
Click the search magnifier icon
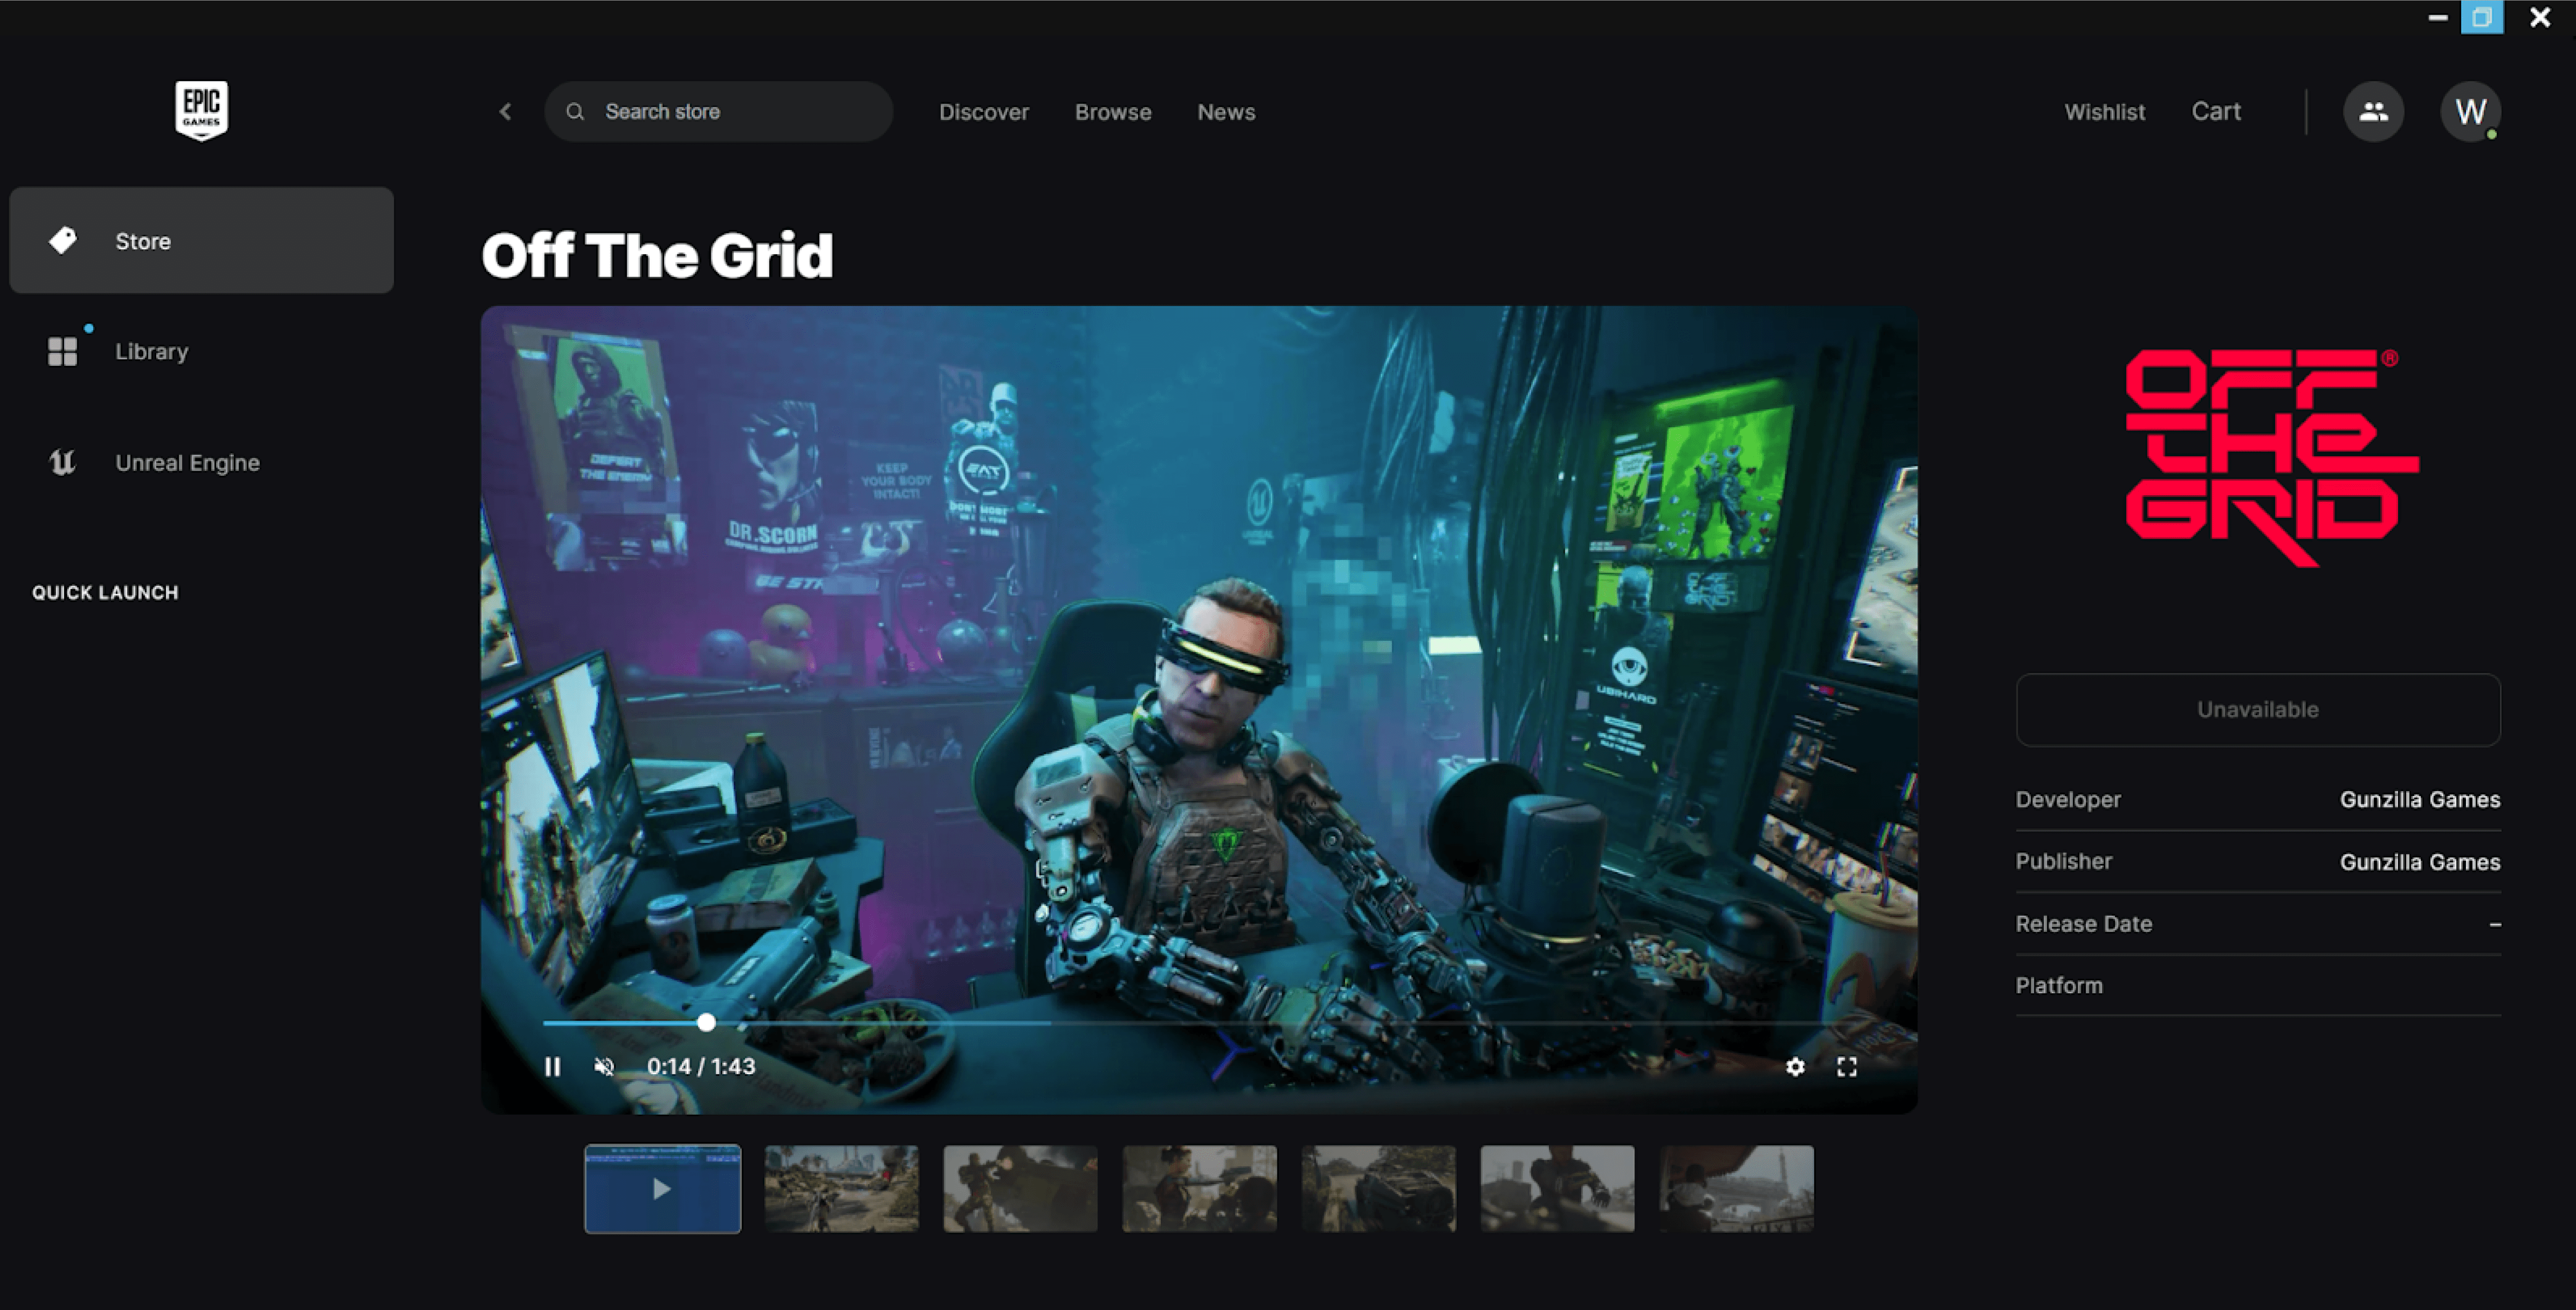tap(575, 112)
